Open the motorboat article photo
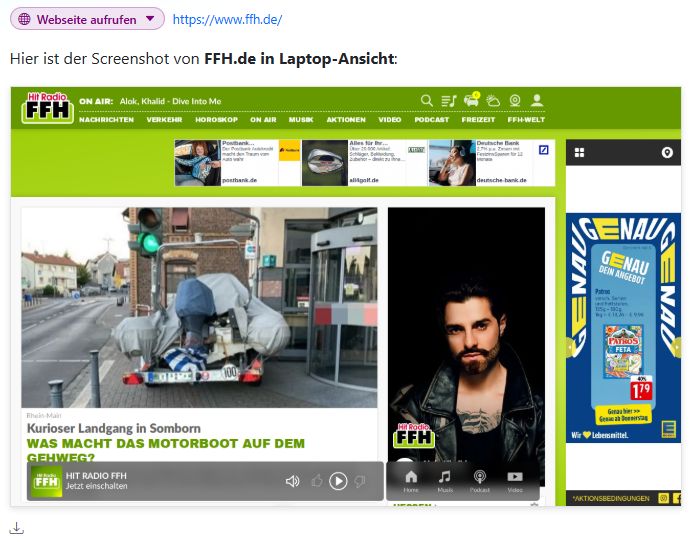The image size is (697, 542). click(199, 307)
